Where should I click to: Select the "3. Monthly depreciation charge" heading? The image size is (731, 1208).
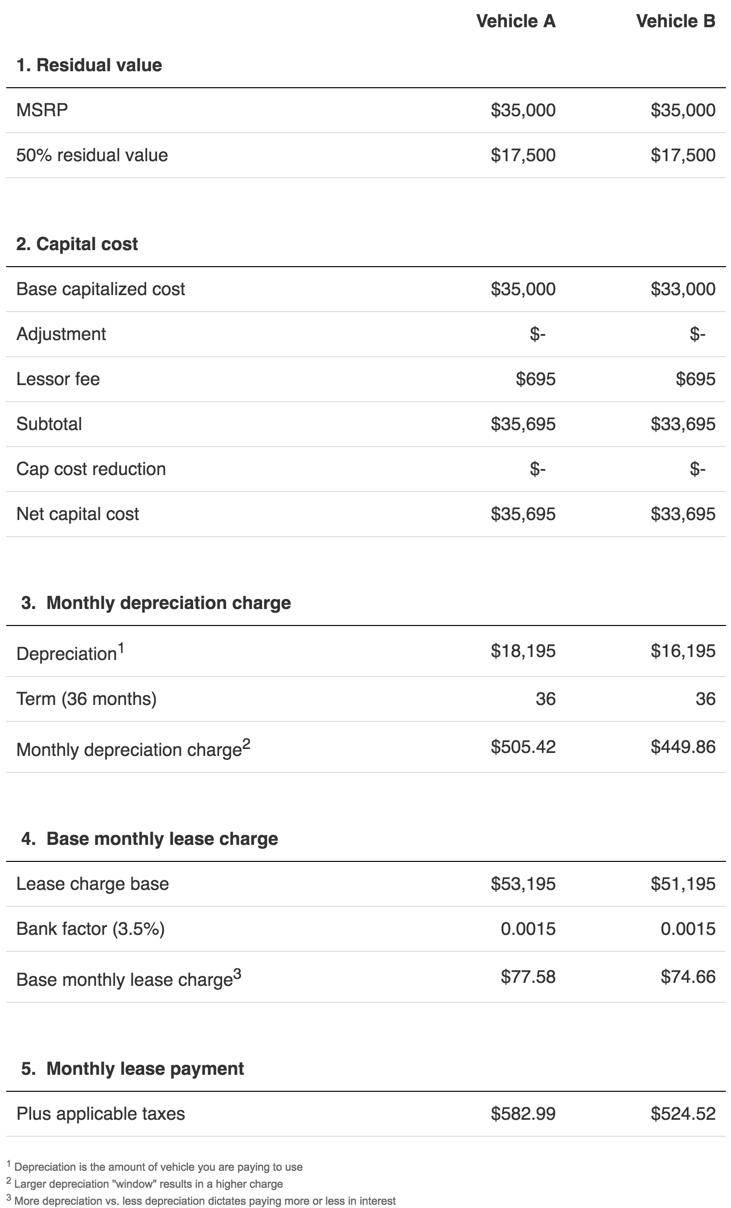[x=156, y=603]
